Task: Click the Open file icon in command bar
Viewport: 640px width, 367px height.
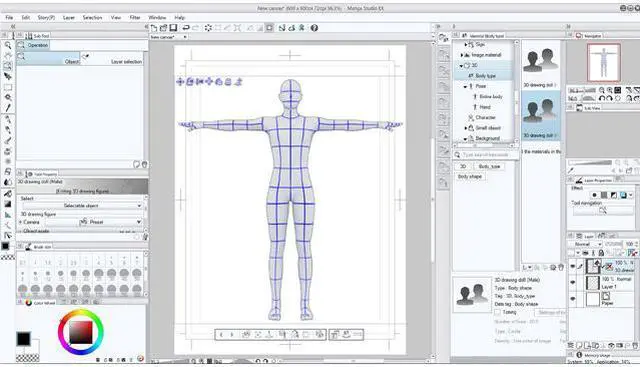Action: 163,28
